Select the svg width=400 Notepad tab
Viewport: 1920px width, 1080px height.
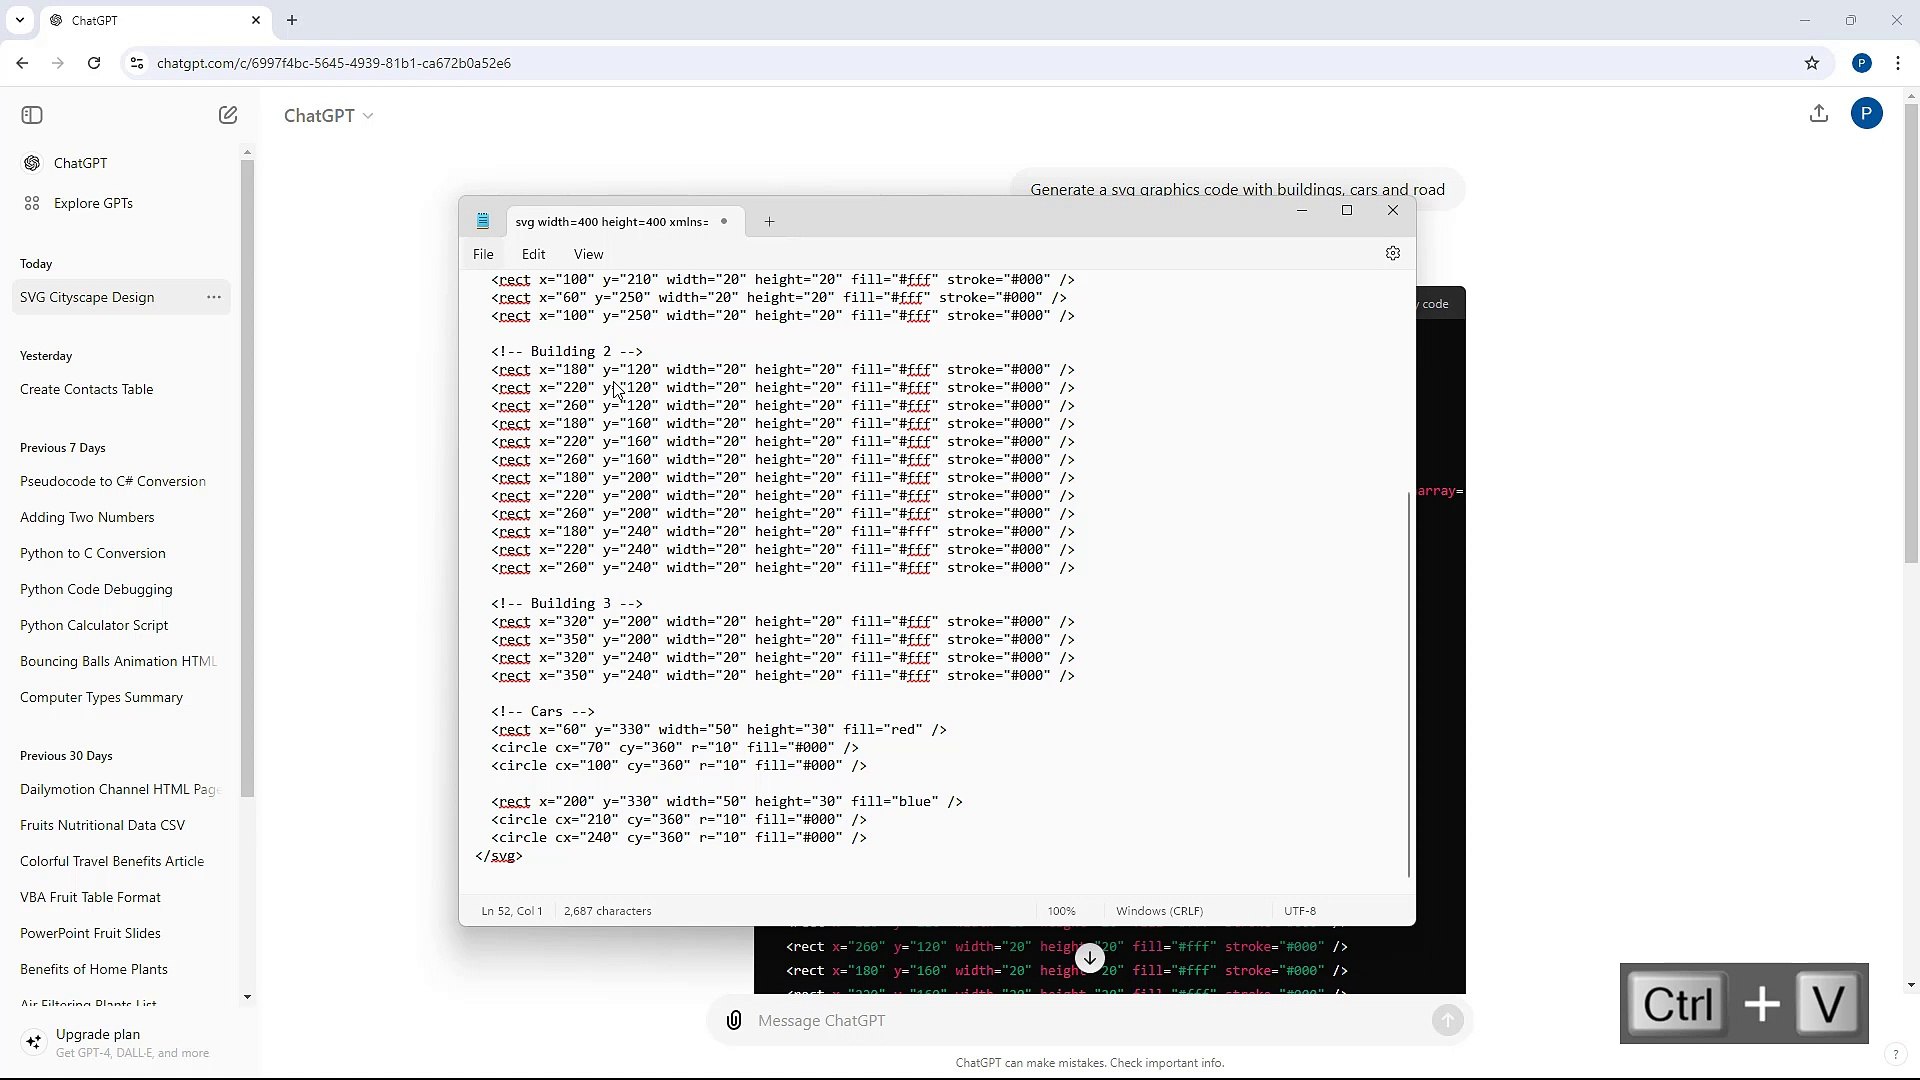(x=612, y=221)
